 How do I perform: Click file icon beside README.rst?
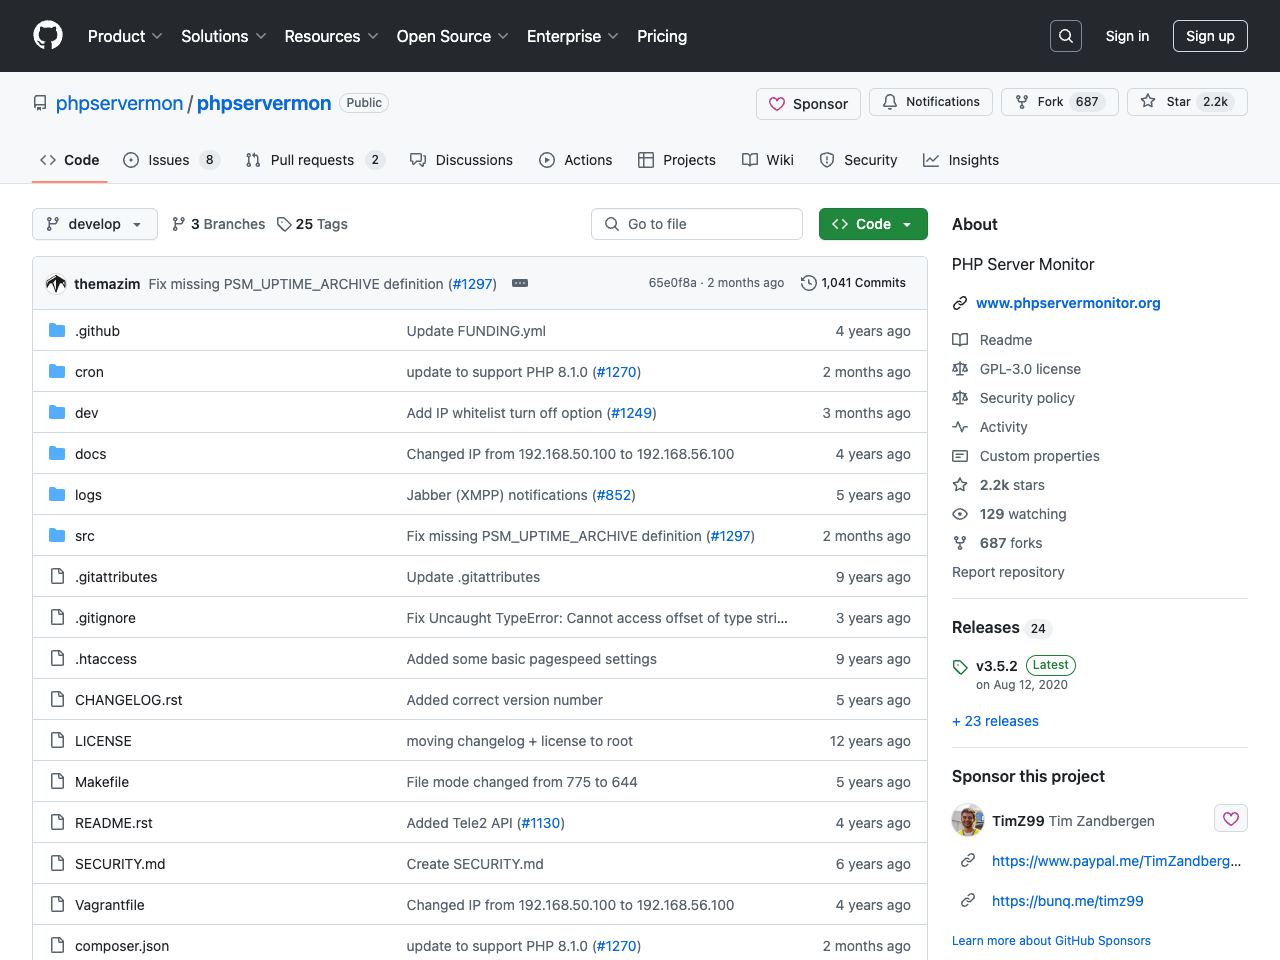(57, 823)
